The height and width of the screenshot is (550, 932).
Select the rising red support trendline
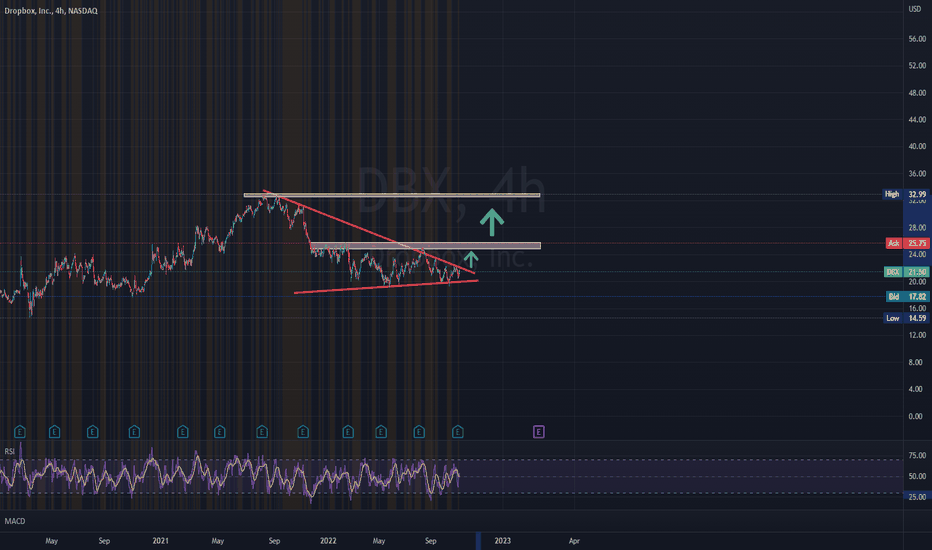[386, 287]
